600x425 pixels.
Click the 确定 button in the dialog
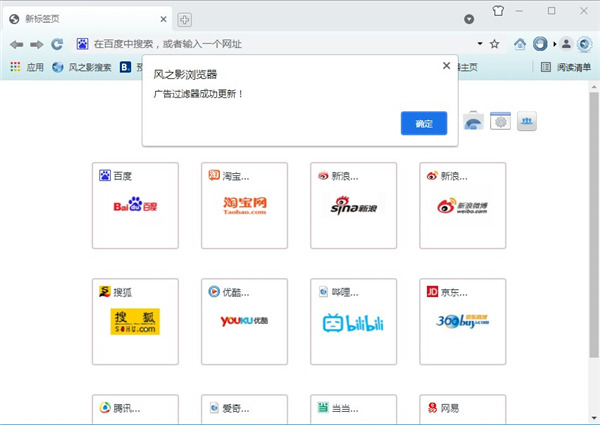pyautogui.click(x=423, y=123)
